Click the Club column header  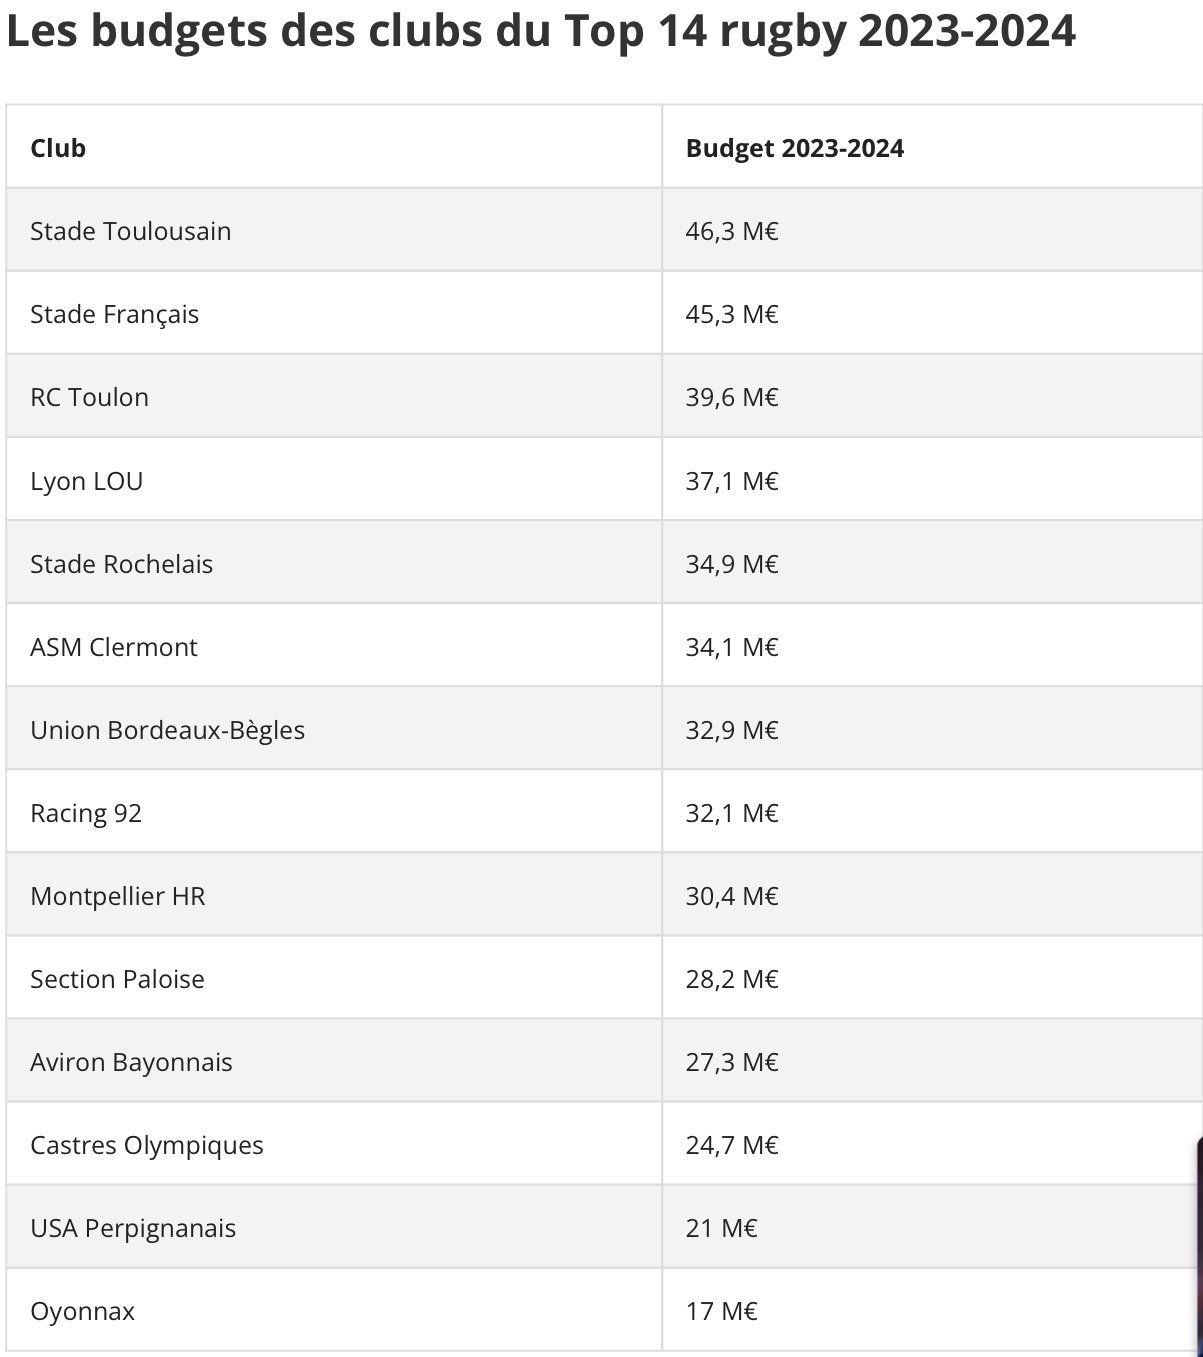tap(58, 148)
